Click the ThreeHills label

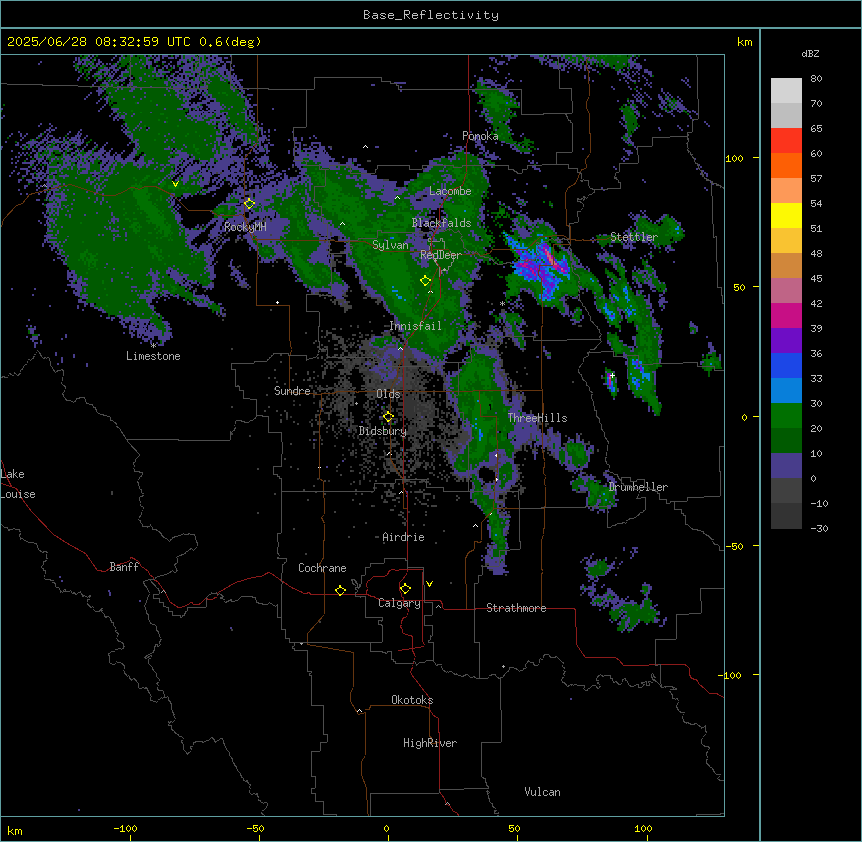coord(537,418)
